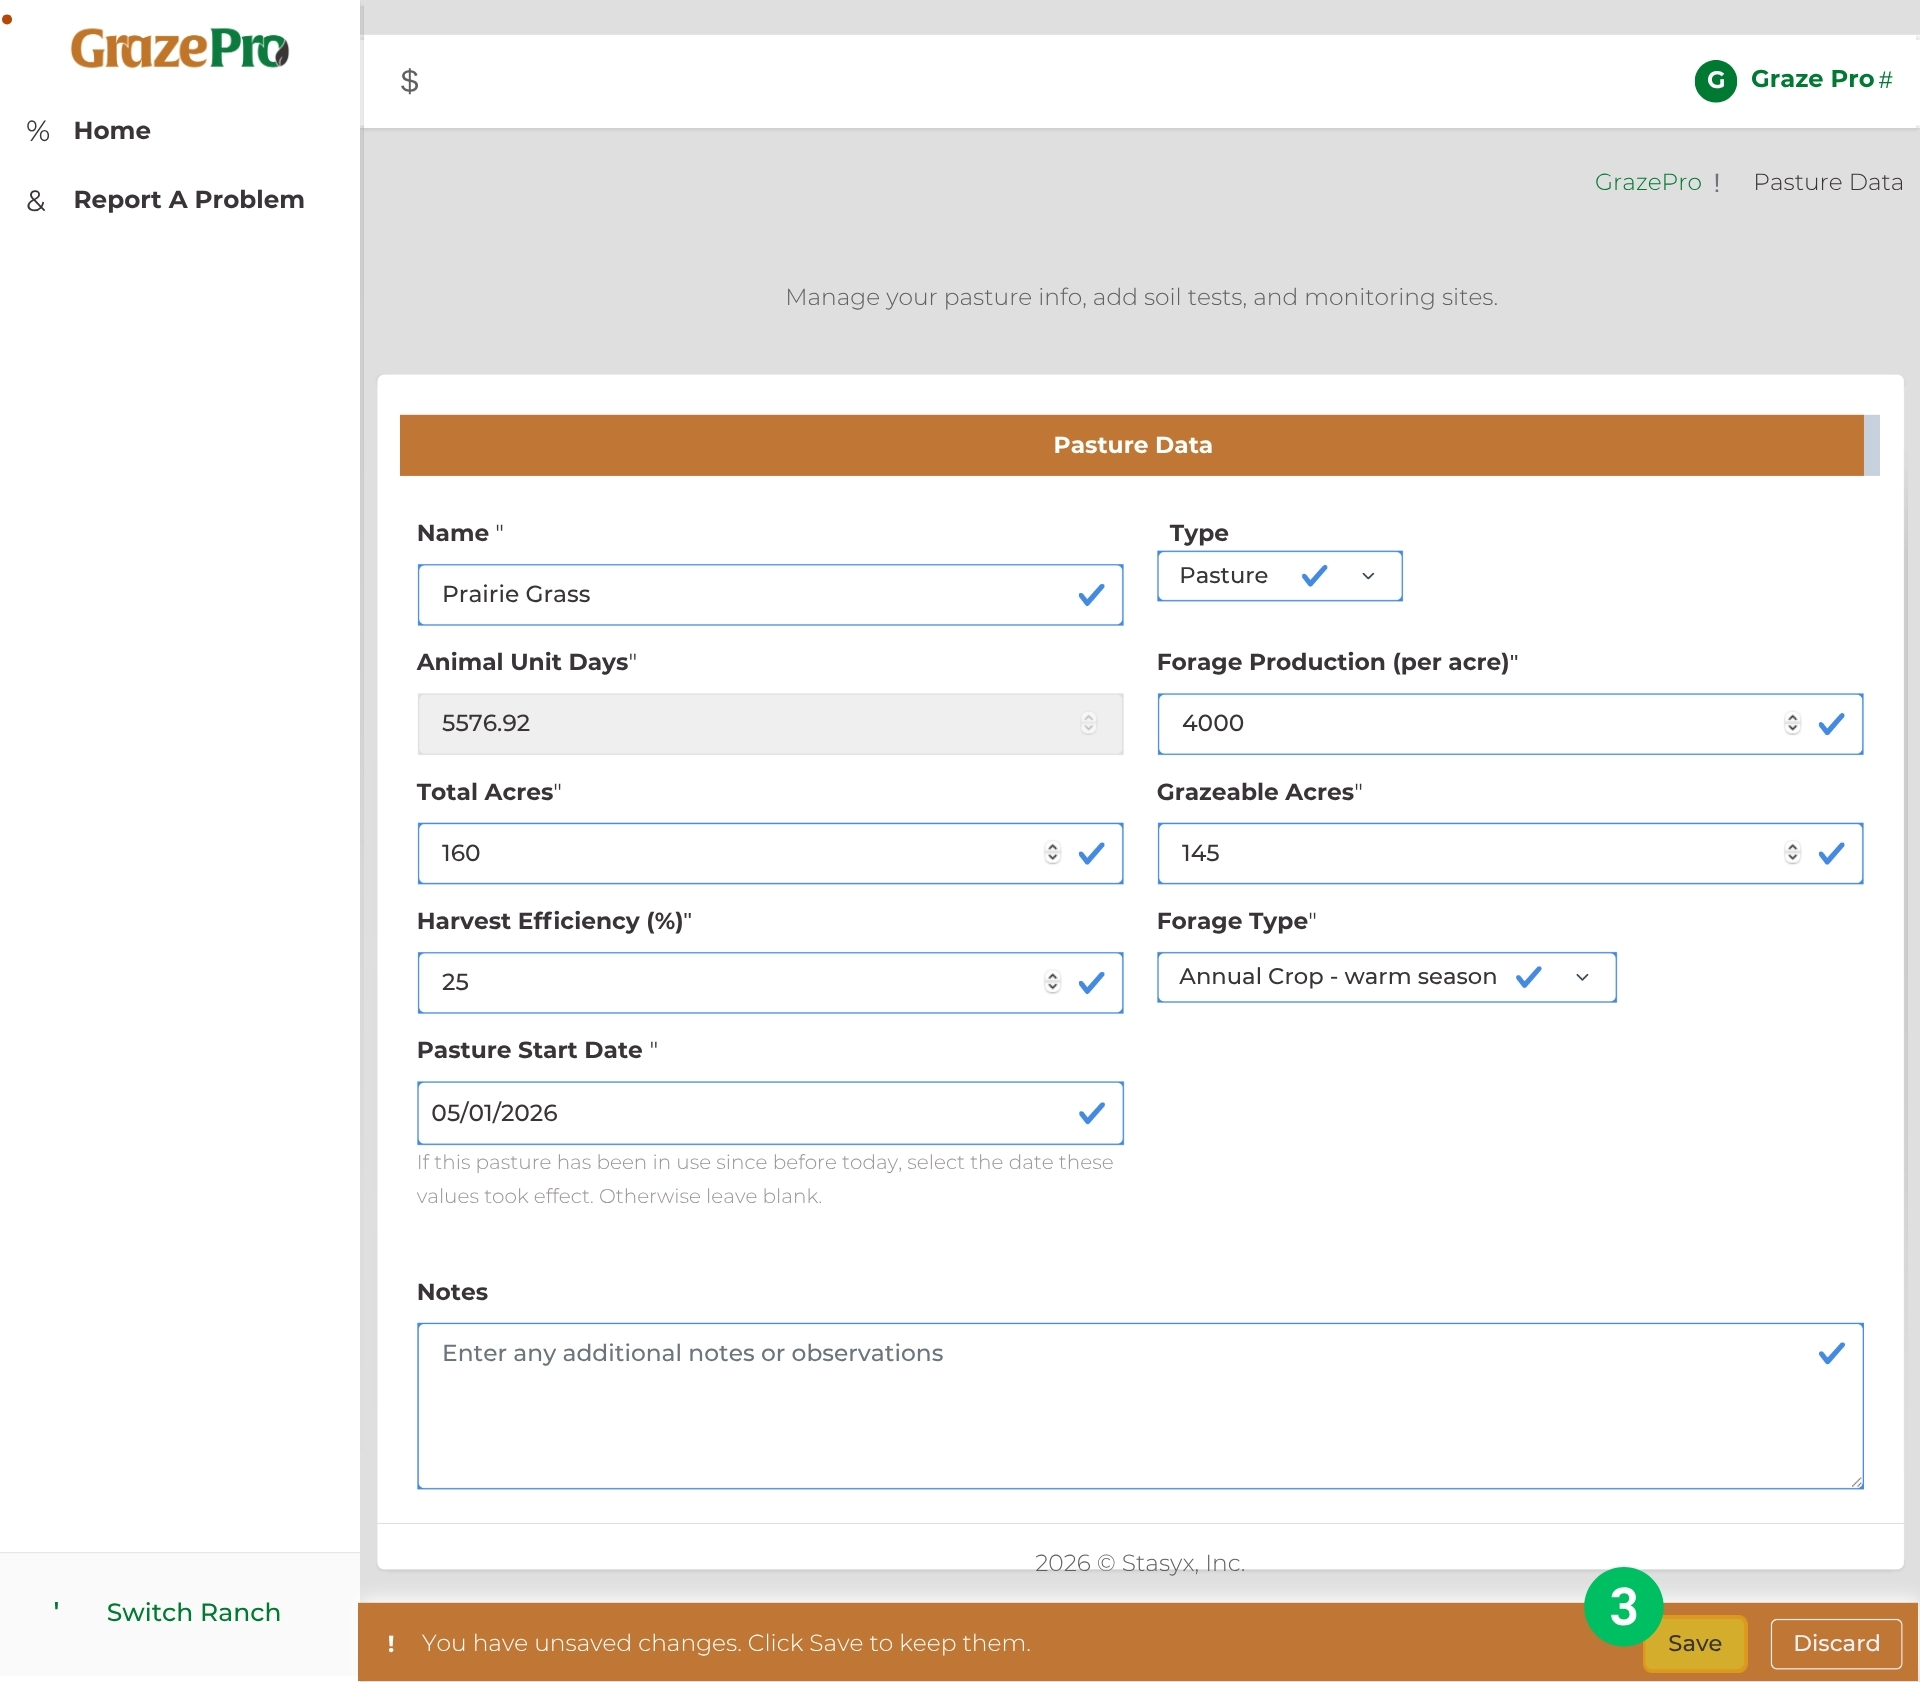
Task: Click the Harvest Efficiency value 25
Action: coord(455,982)
